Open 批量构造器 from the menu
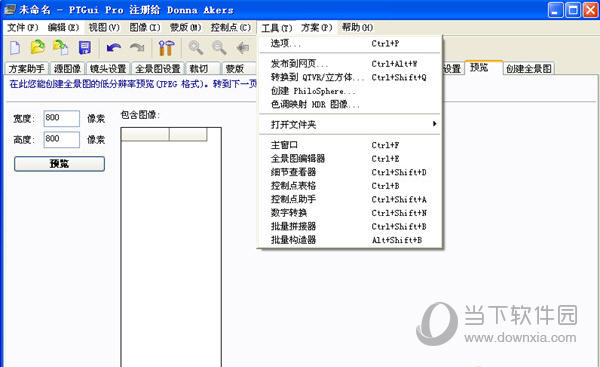 (350, 240)
